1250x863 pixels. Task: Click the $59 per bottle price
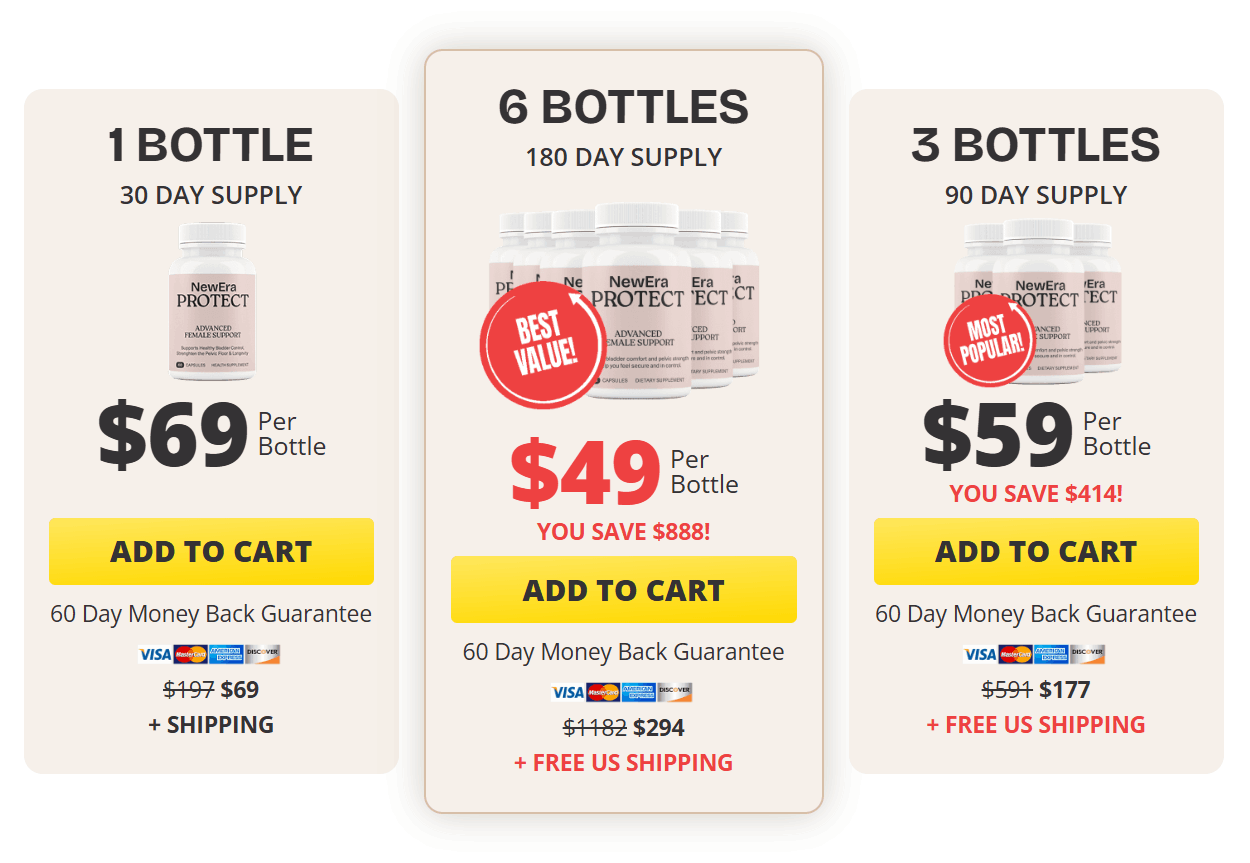pyautogui.click(x=997, y=435)
